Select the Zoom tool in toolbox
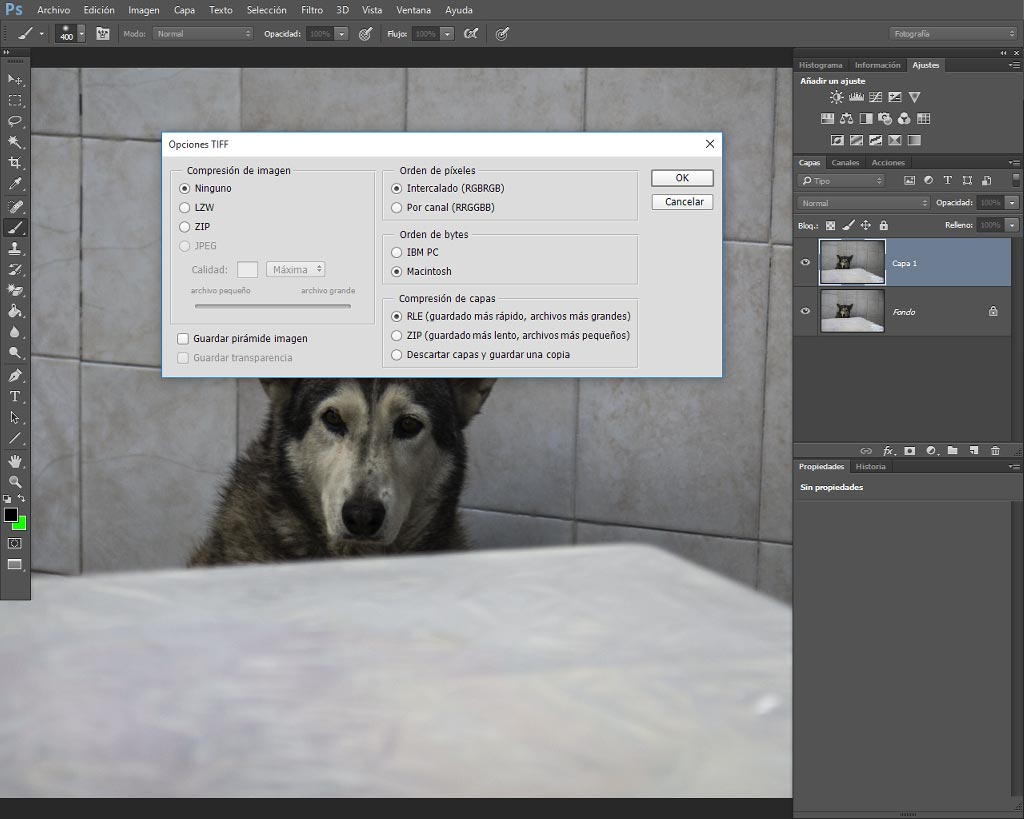Image resolution: width=1024 pixels, height=819 pixels. (x=14, y=482)
